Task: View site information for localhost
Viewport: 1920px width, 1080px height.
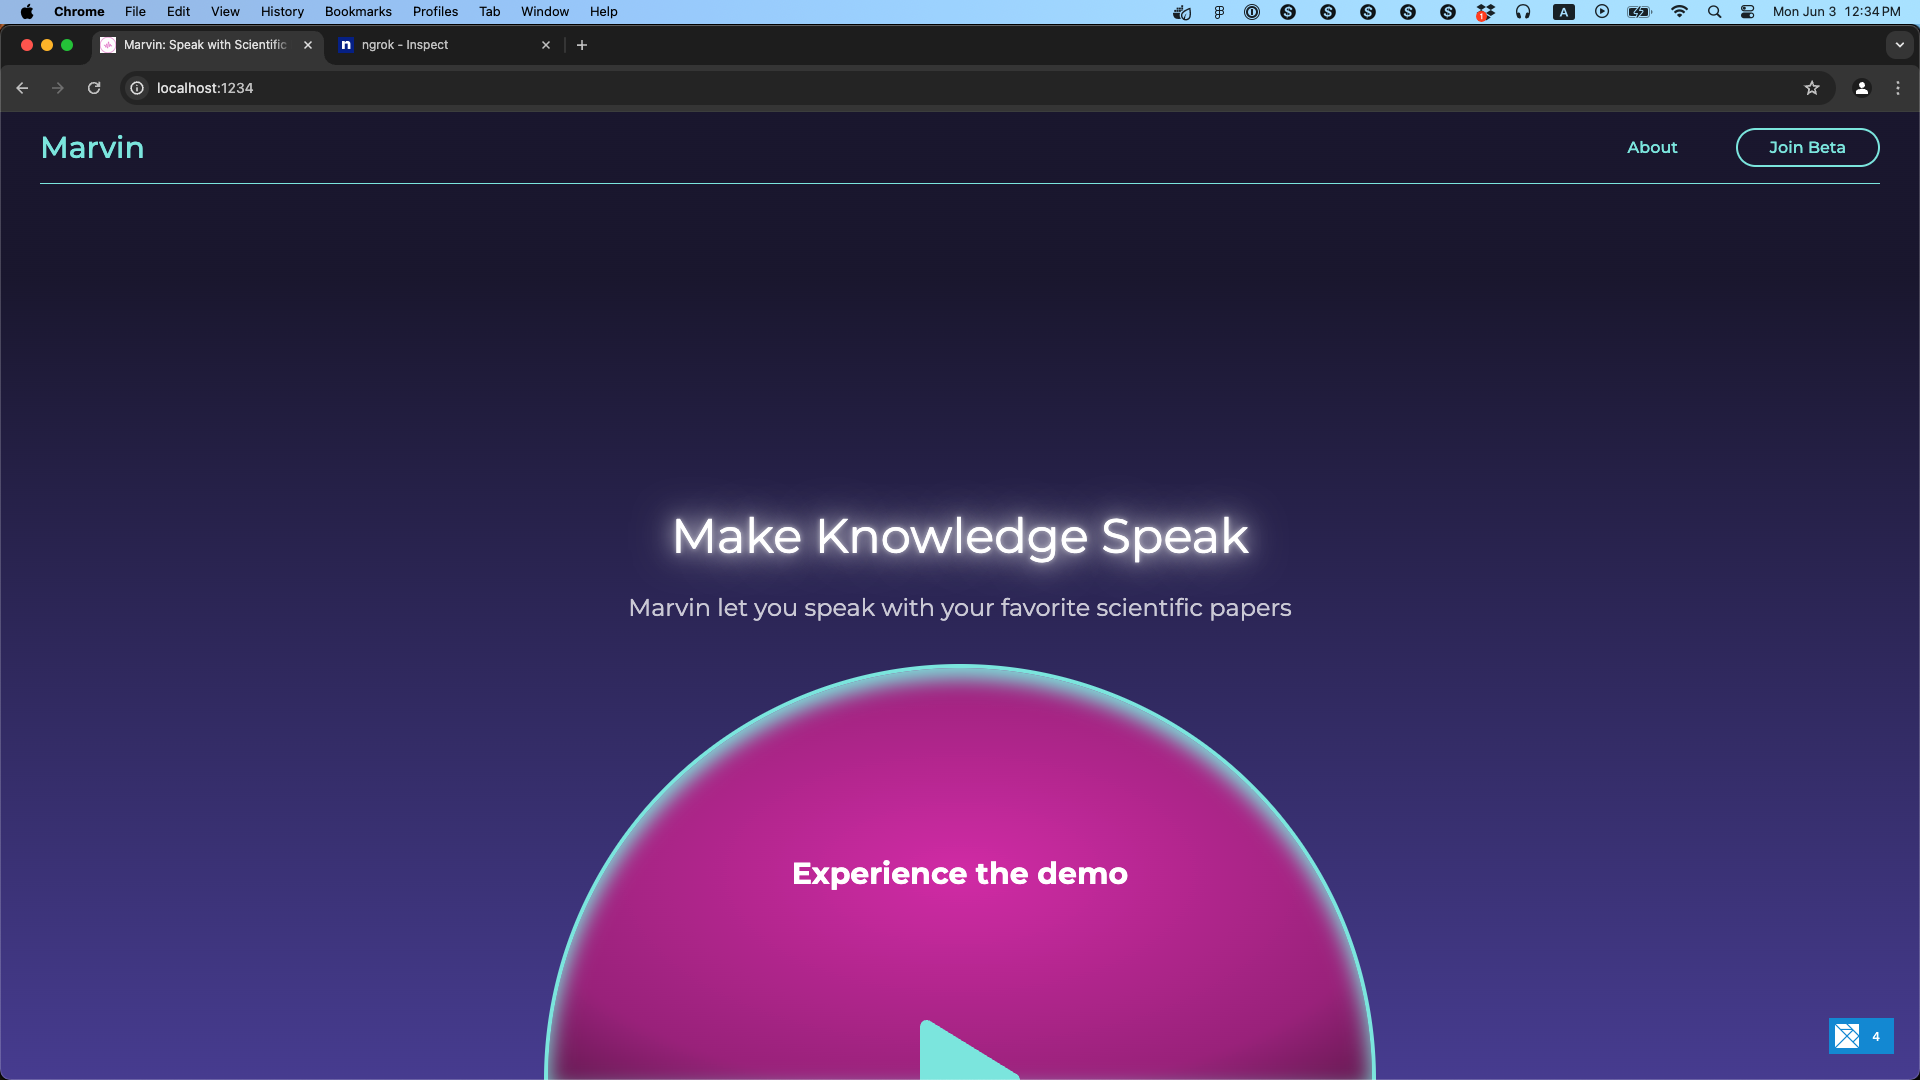Action: point(137,88)
